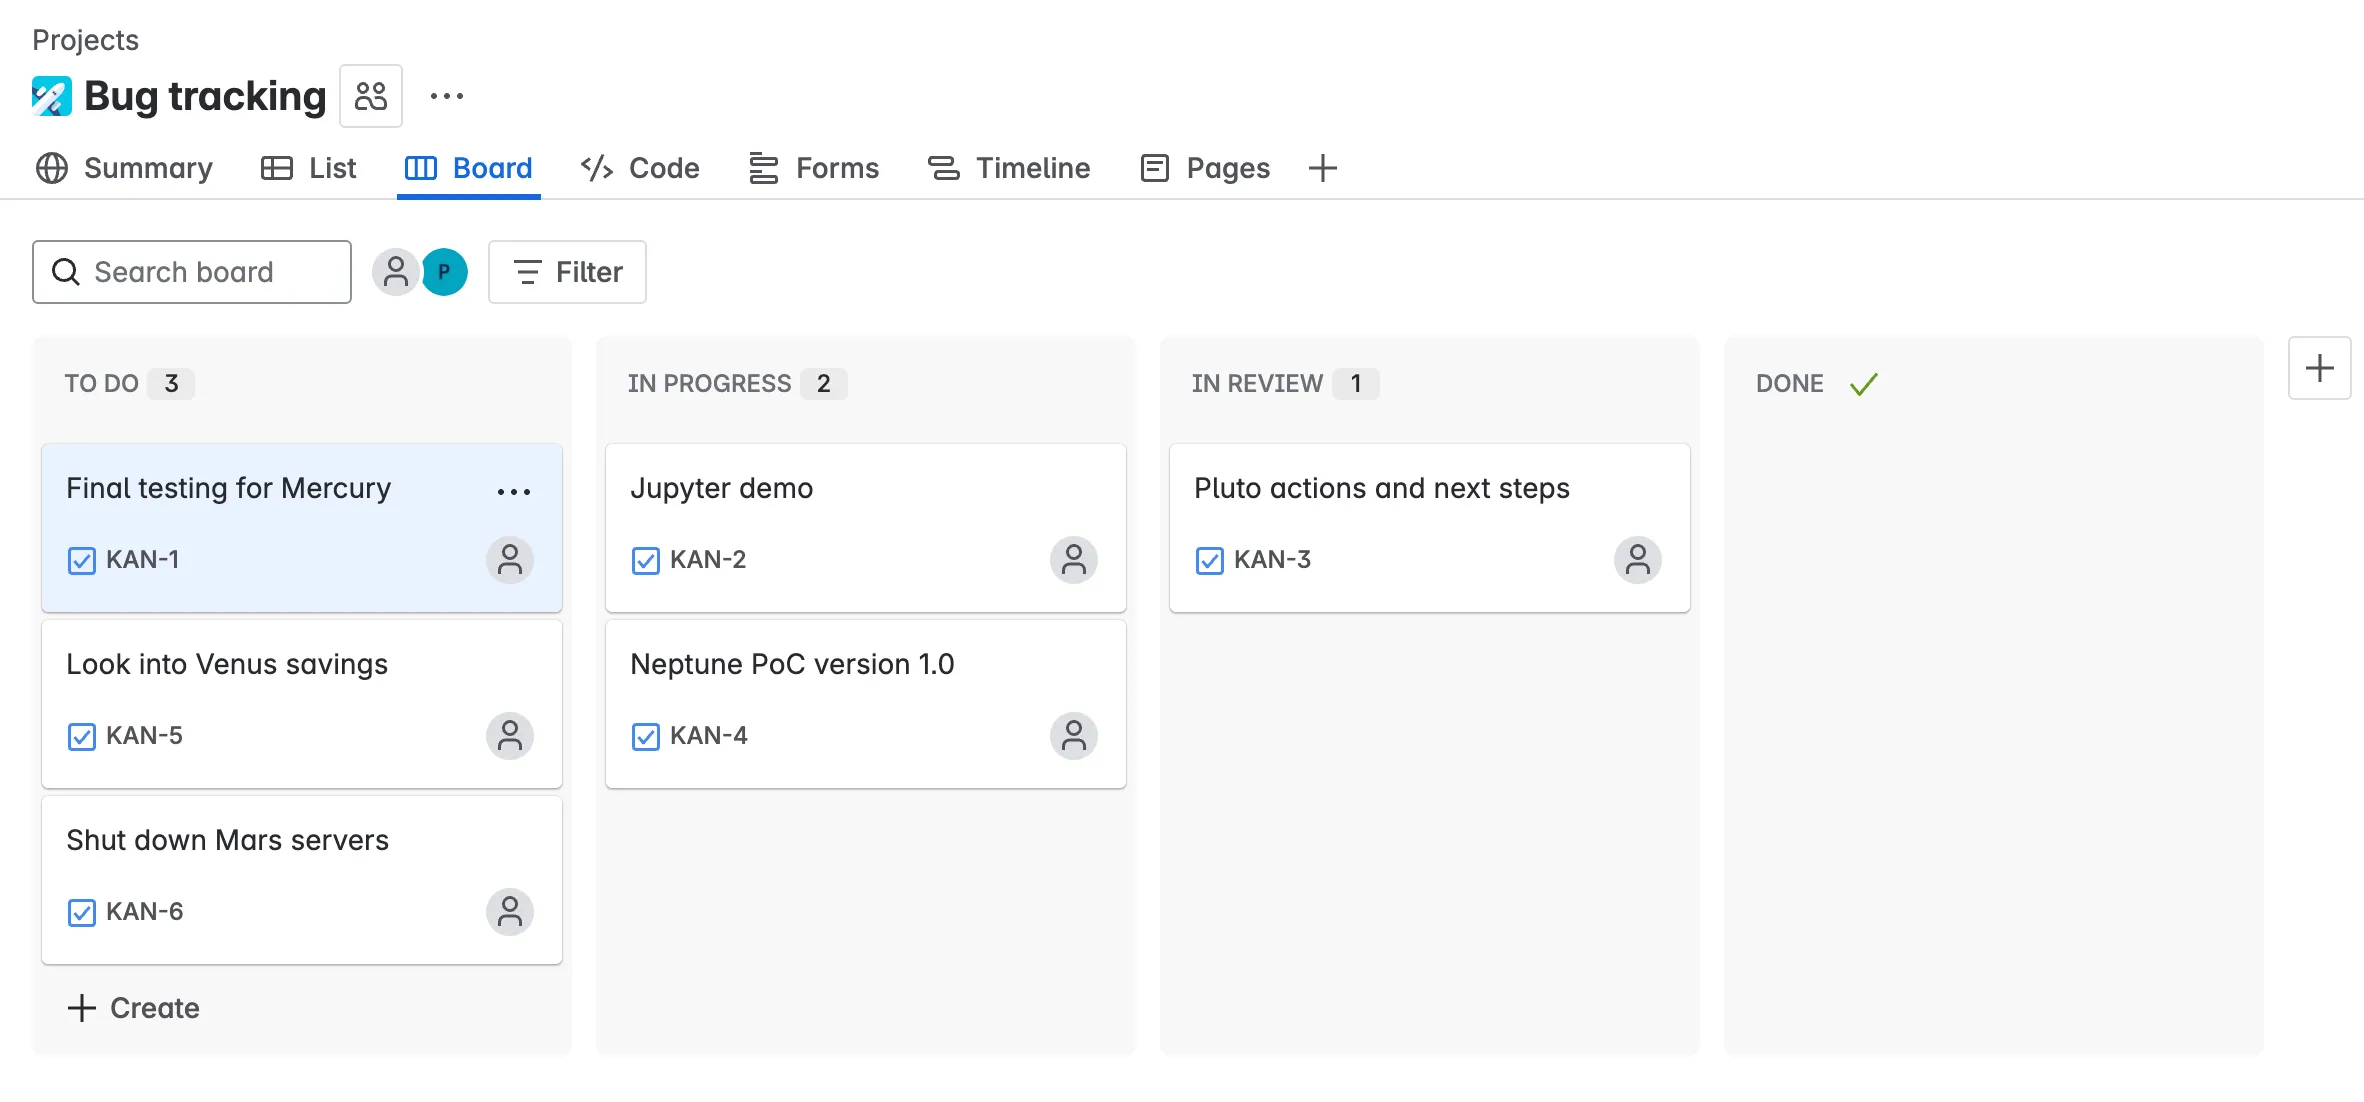Viewport: 2364px width, 1102px height.
Task: Open the Projects breadcrumb link
Action: point(85,40)
